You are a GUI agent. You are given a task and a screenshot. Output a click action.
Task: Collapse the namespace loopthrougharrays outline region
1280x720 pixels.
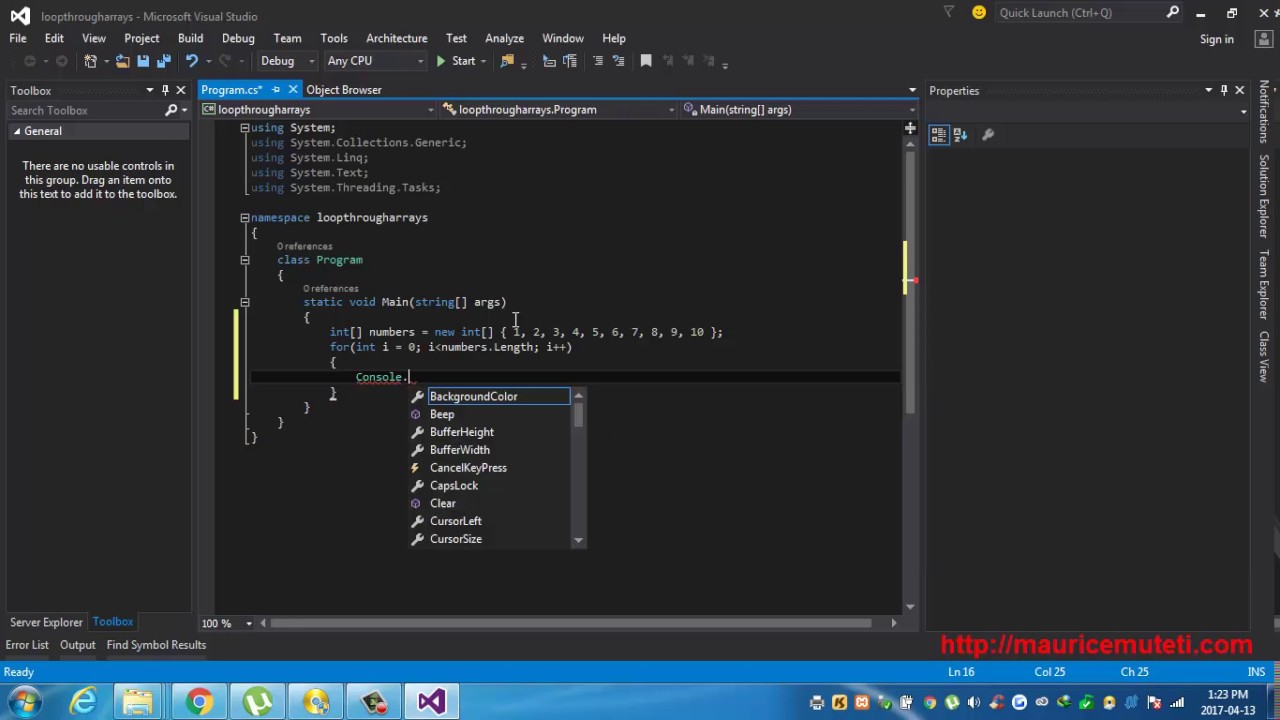tap(244, 217)
